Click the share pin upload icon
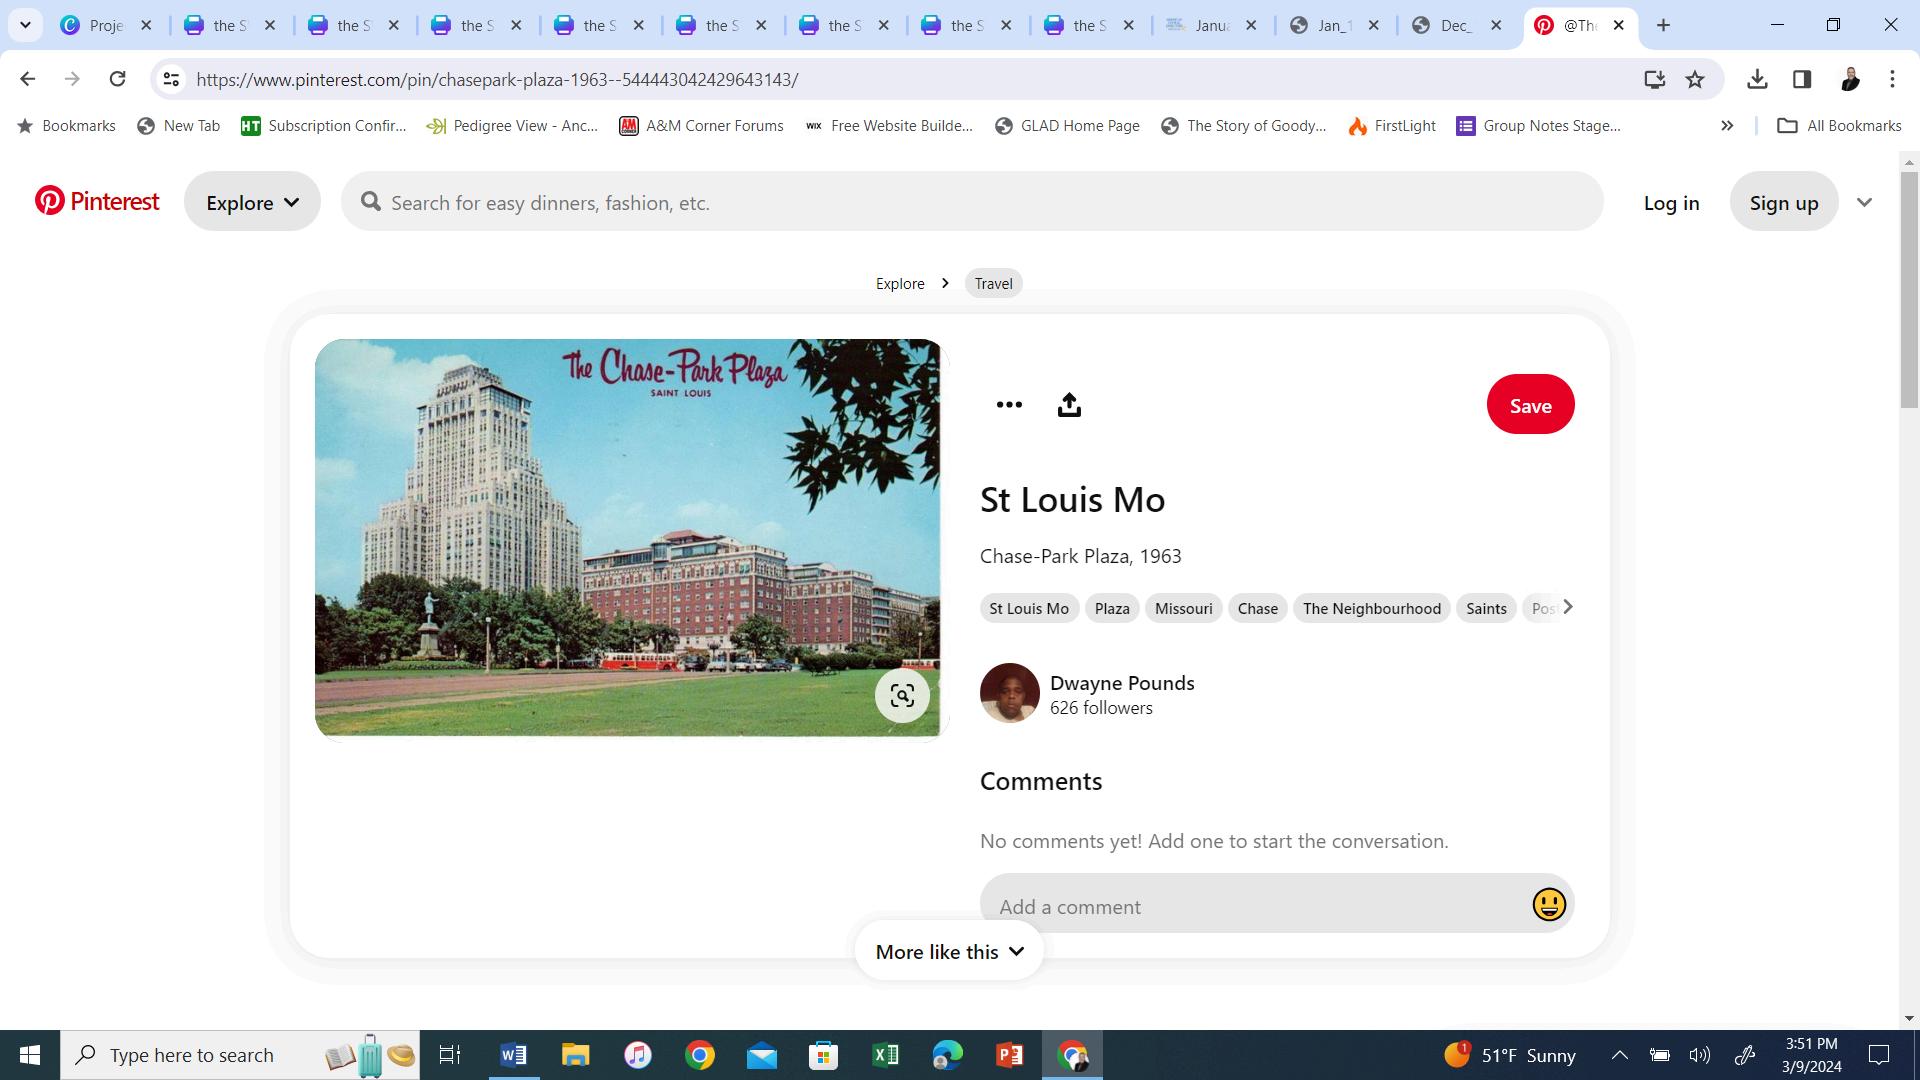The image size is (1920, 1080). click(1069, 405)
